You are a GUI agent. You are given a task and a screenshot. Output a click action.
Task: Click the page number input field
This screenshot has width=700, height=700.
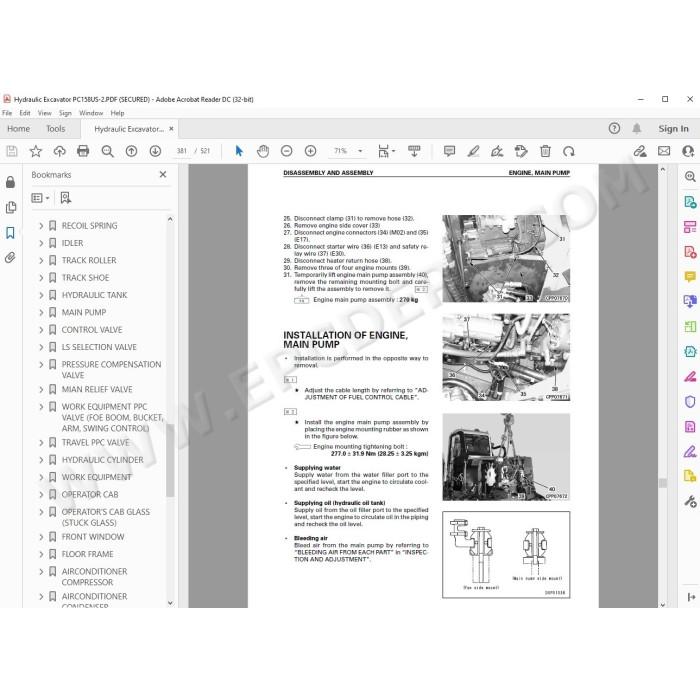(182, 151)
